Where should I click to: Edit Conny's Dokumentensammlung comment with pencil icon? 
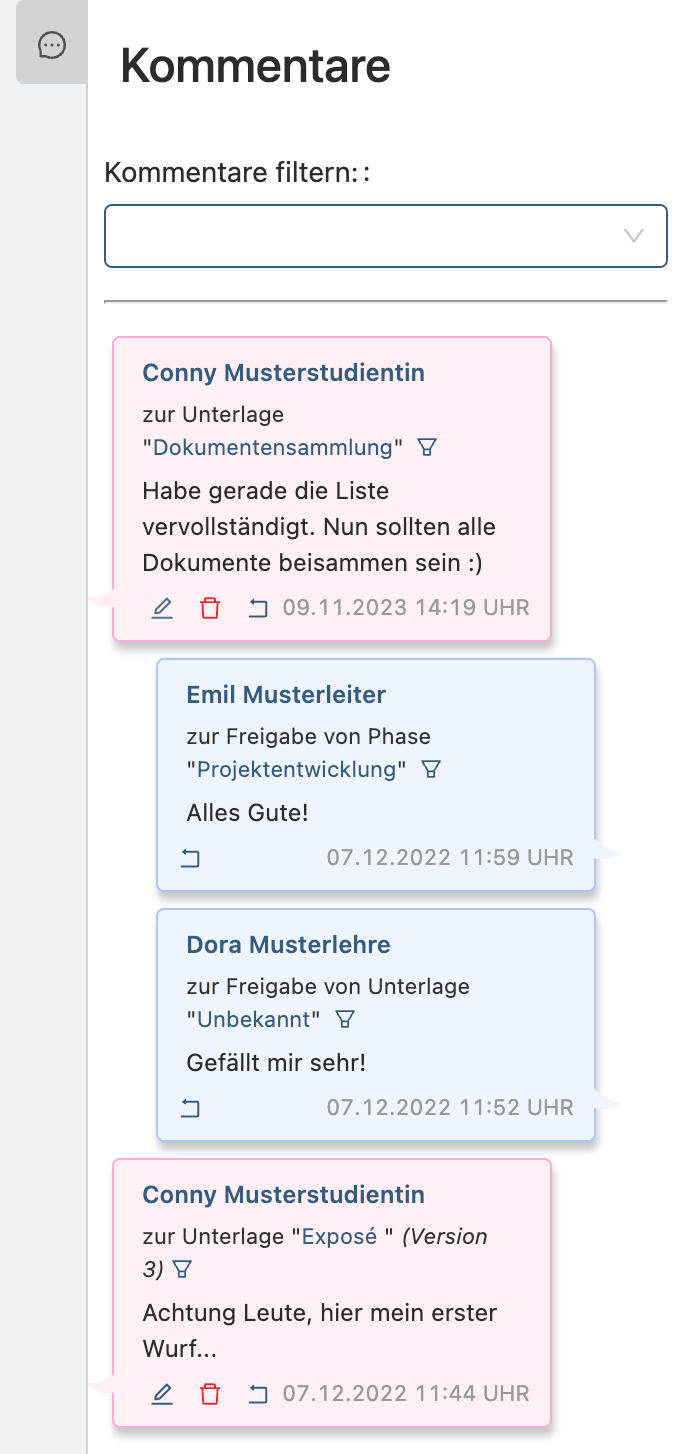pyautogui.click(x=162, y=608)
